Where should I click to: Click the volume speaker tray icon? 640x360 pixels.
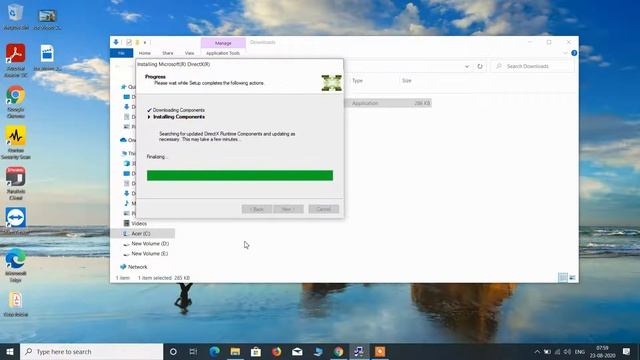(x=567, y=351)
